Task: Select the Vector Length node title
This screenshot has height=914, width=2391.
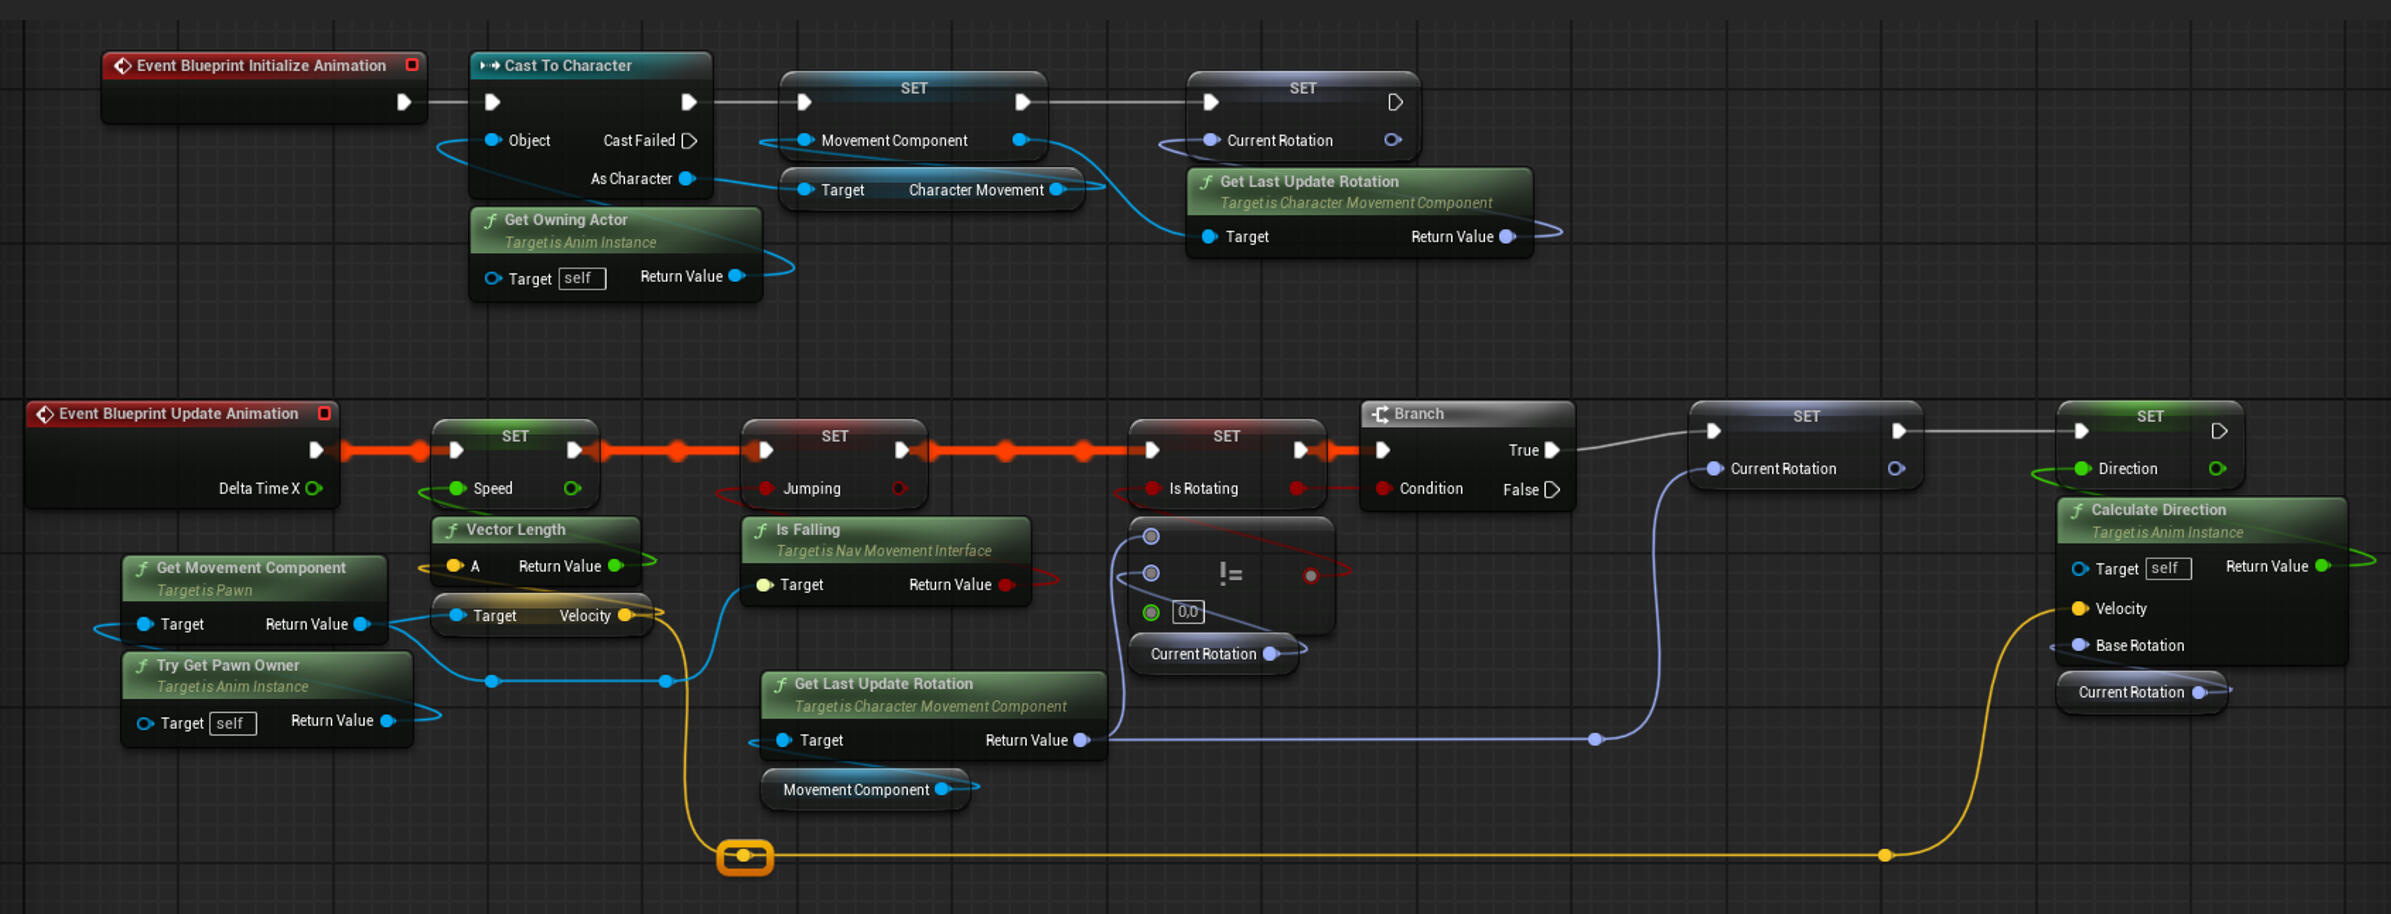Action: click(516, 530)
